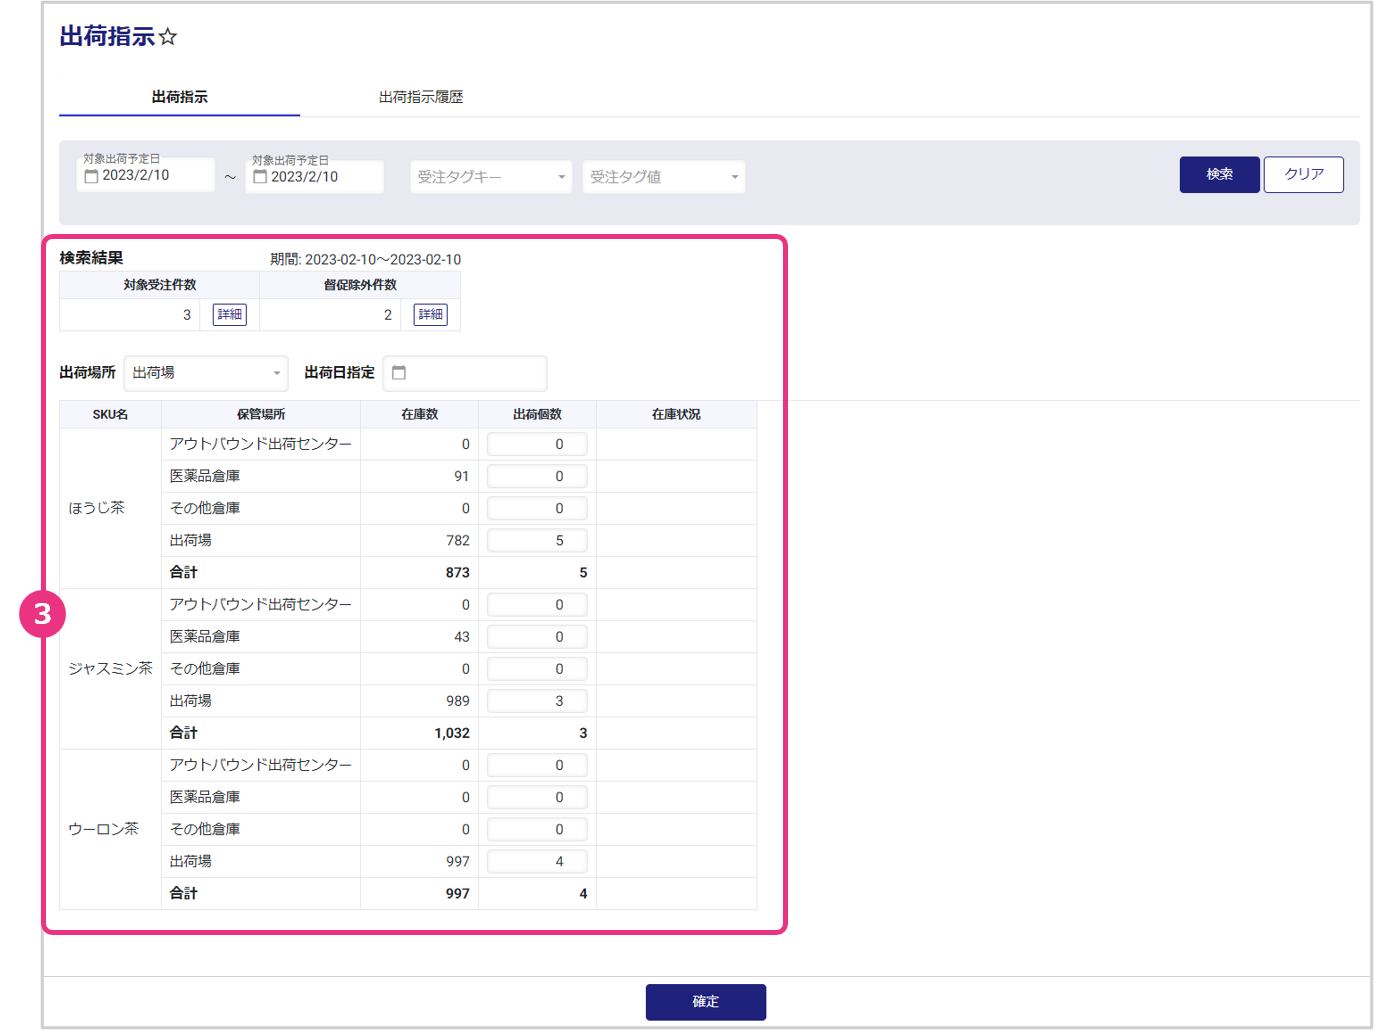Click the favorite star next to 出荷指示 title
This screenshot has height=1030, width=1374.
click(168, 37)
